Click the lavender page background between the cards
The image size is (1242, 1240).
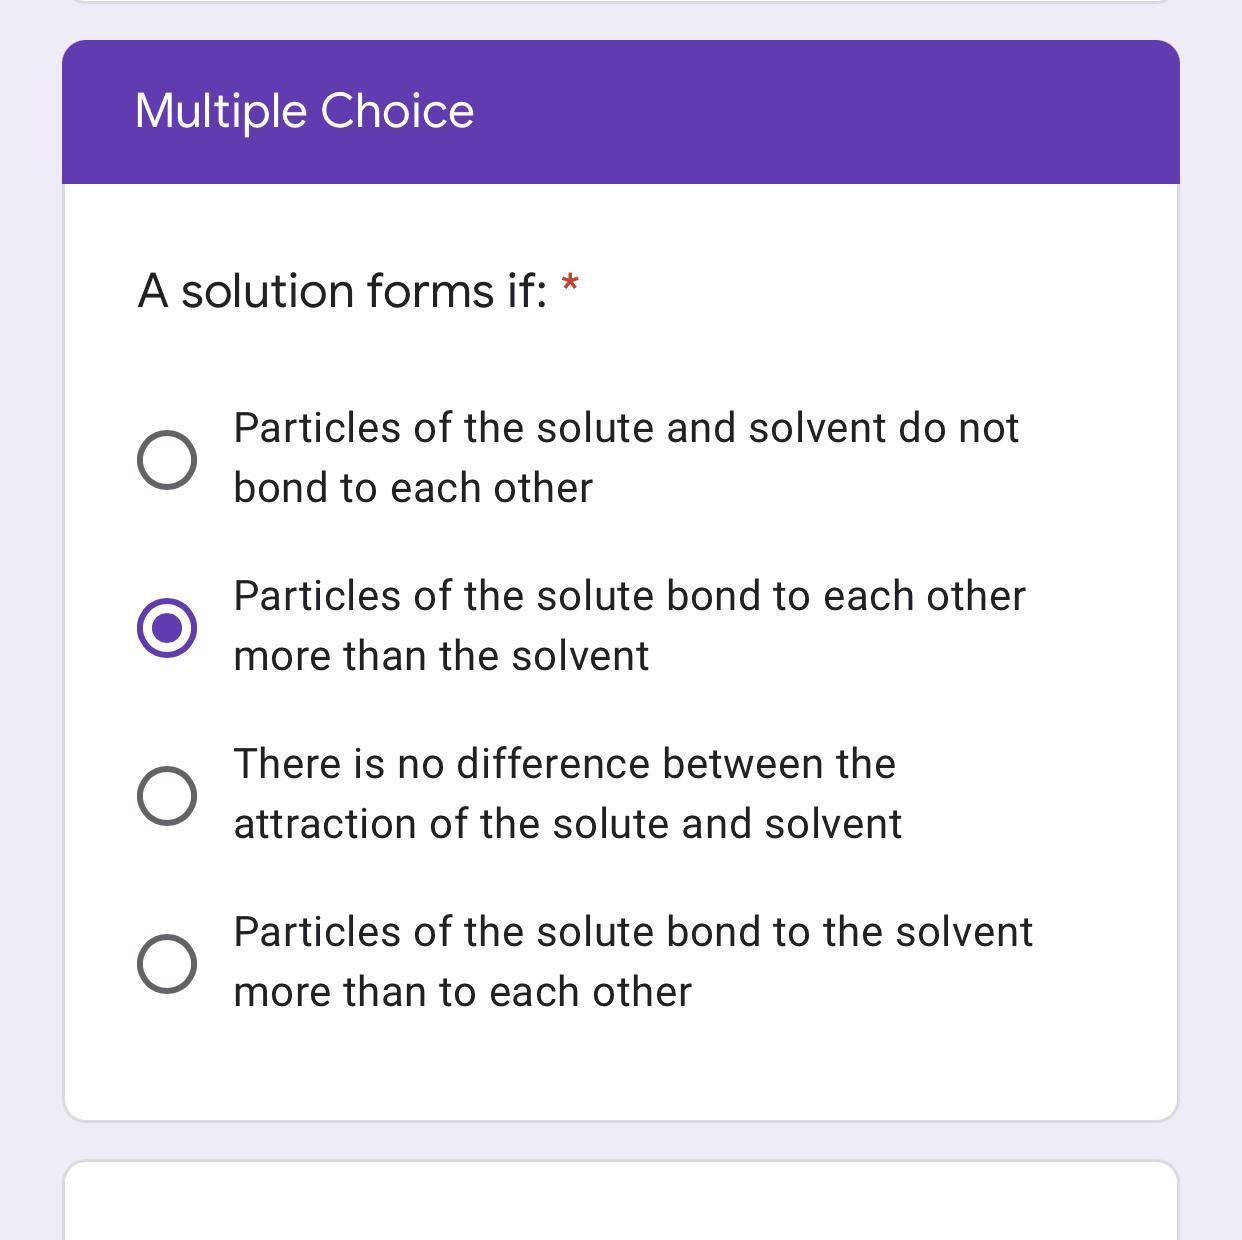coord(620,1141)
